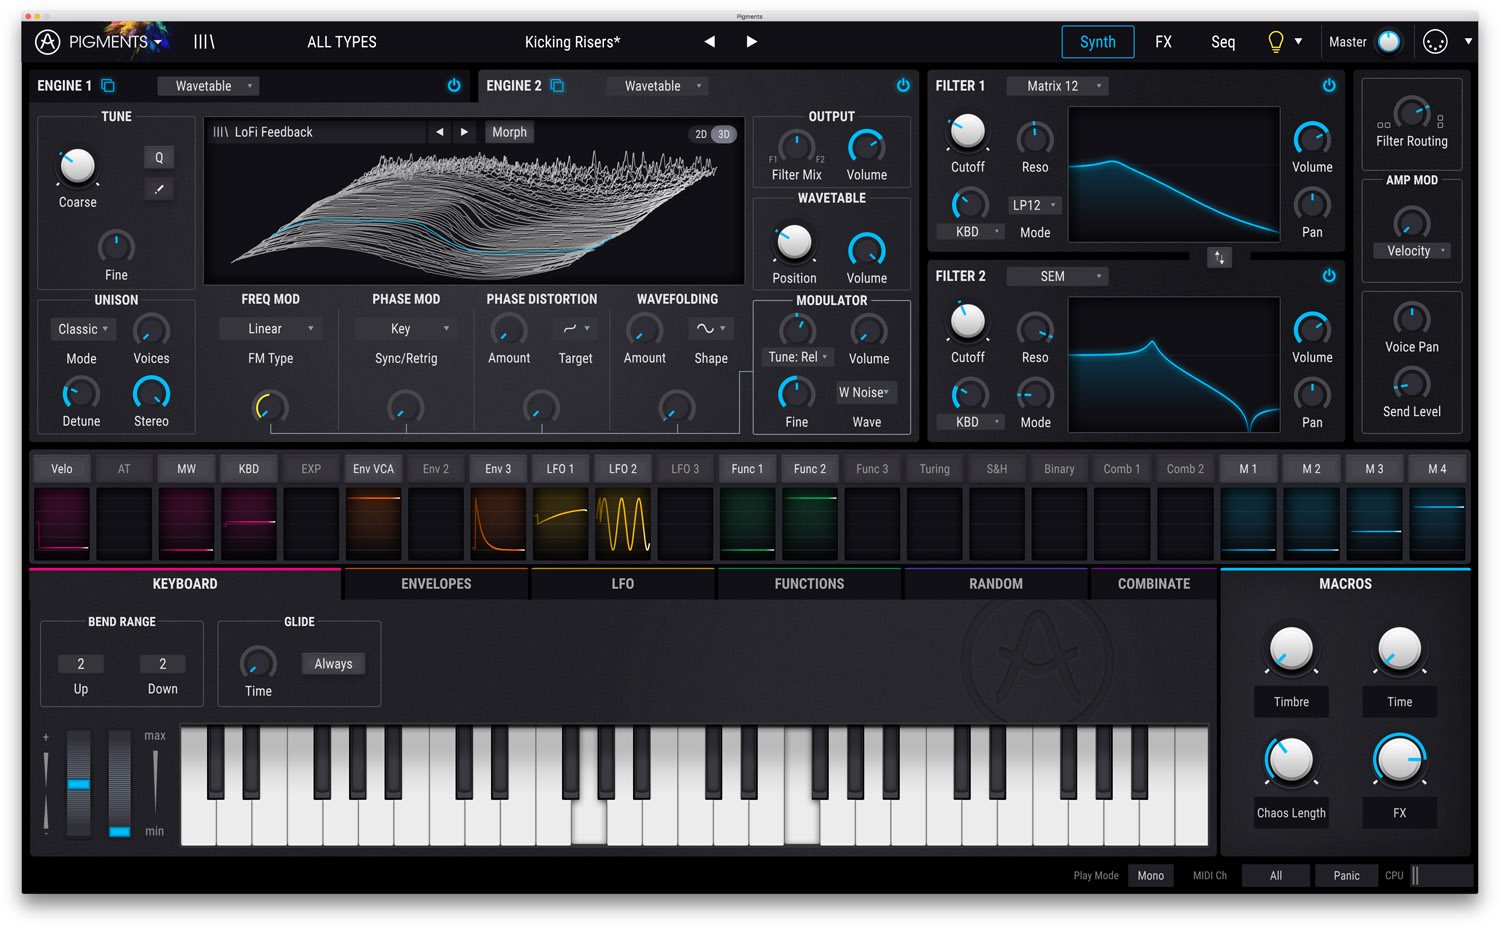Click the lightbulb sound design tips icon
The width and height of the screenshot is (1500, 927).
(x=1275, y=42)
